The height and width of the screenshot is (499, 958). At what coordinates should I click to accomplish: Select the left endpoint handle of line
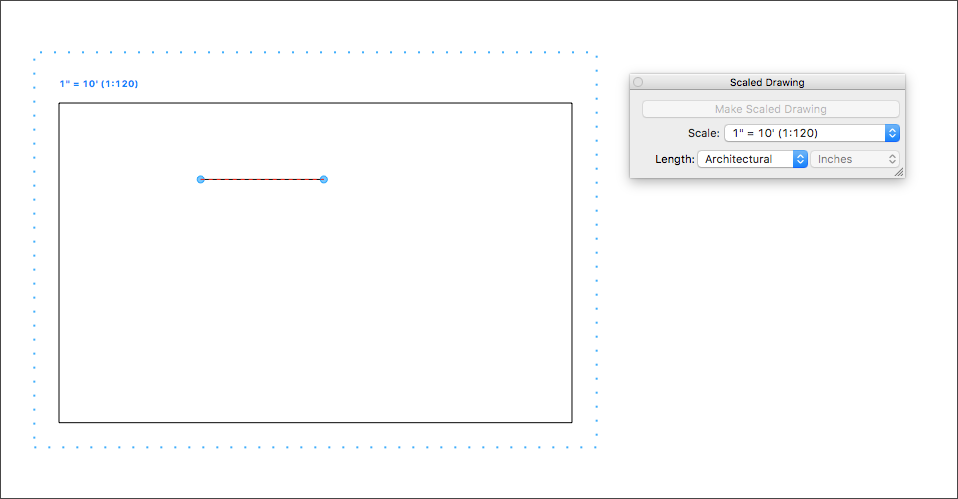tap(200, 180)
